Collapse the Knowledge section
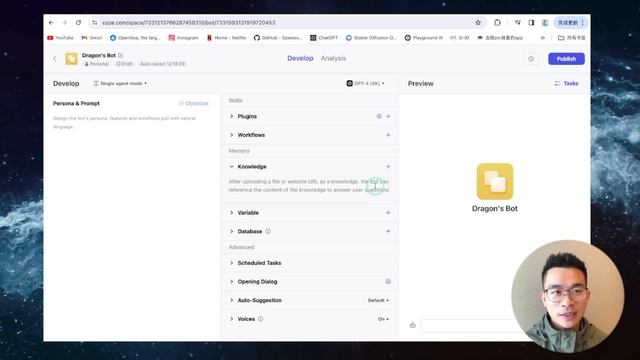Image resolution: width=640 pixels, height=360 pixels. click(x=231, y=167)
